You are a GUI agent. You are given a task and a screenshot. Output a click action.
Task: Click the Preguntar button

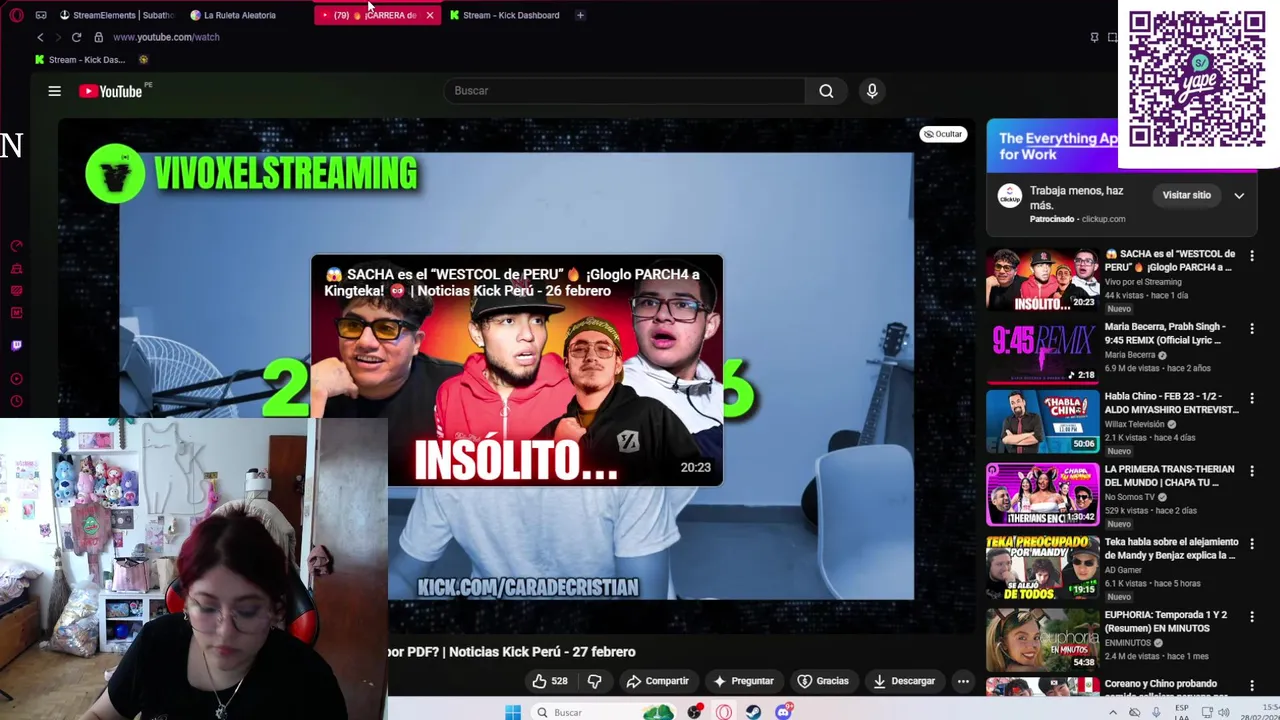point(743,681)
